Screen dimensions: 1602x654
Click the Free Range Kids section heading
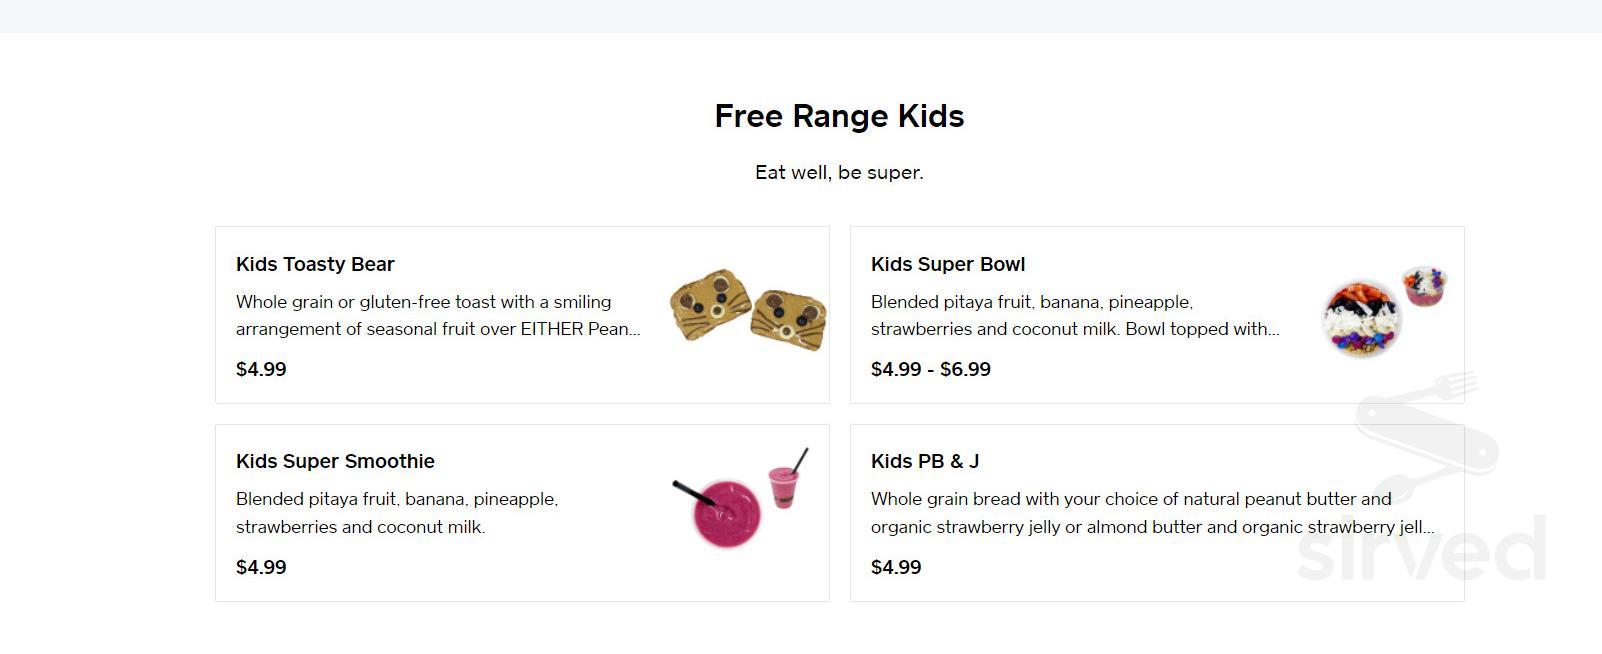coord(838,116)
